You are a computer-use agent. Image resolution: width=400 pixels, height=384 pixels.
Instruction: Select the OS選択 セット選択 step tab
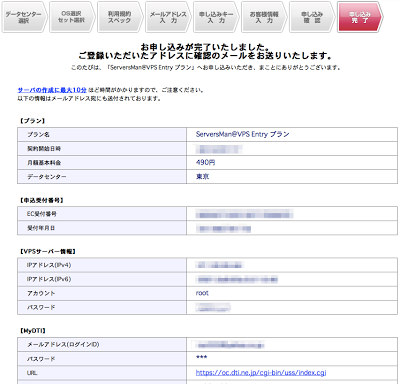click(x=72, y=17)
